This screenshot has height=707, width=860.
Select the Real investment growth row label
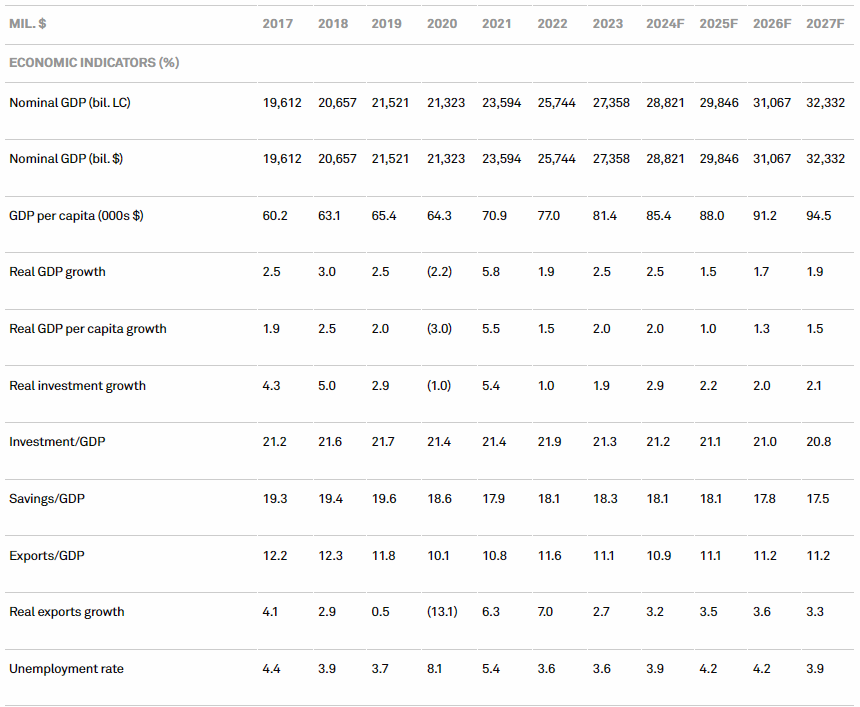click(77, 386)
